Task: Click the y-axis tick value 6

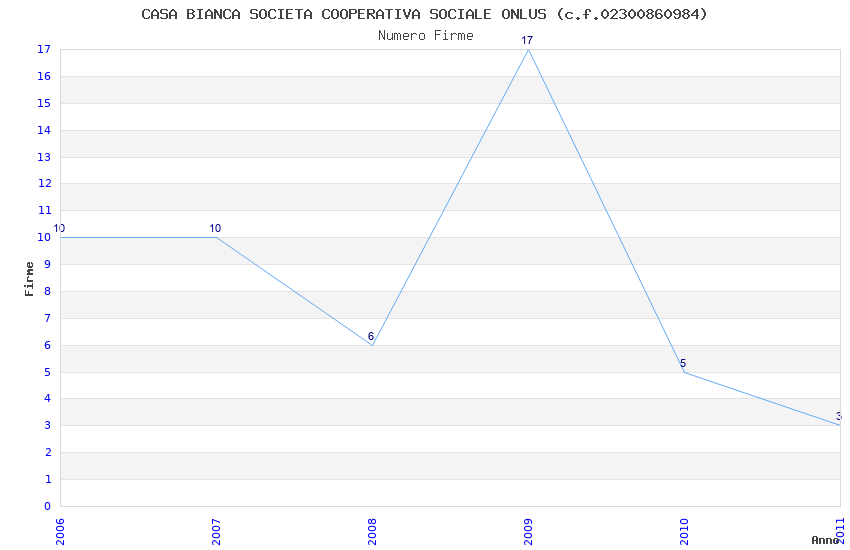Action: [48, 345]
